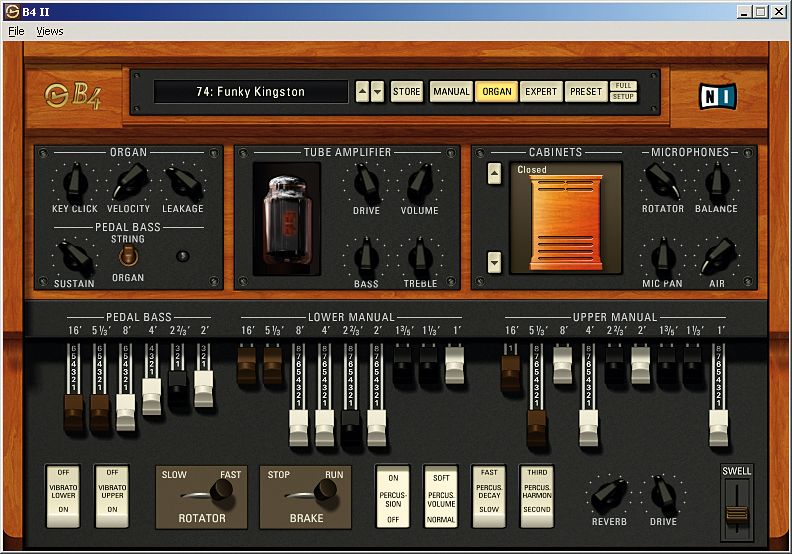The image size is (792, 554).
Task: Switch to the Manual view
Action: pos(452,92)
